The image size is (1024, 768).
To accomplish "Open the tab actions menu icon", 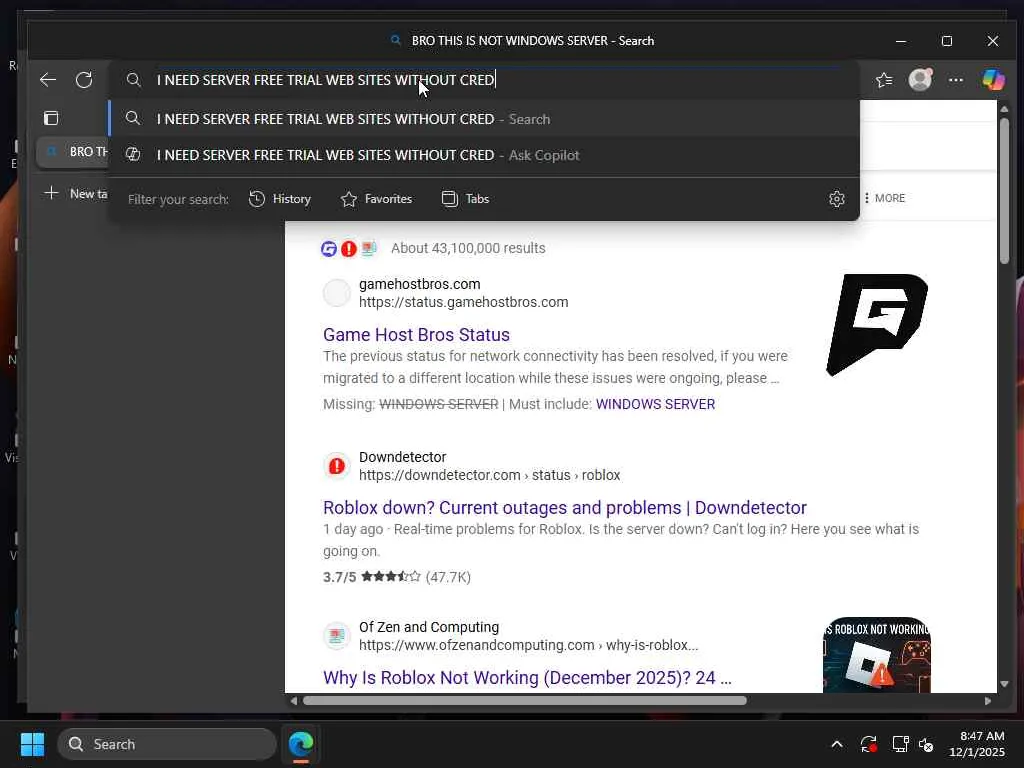I will (51, 118).
